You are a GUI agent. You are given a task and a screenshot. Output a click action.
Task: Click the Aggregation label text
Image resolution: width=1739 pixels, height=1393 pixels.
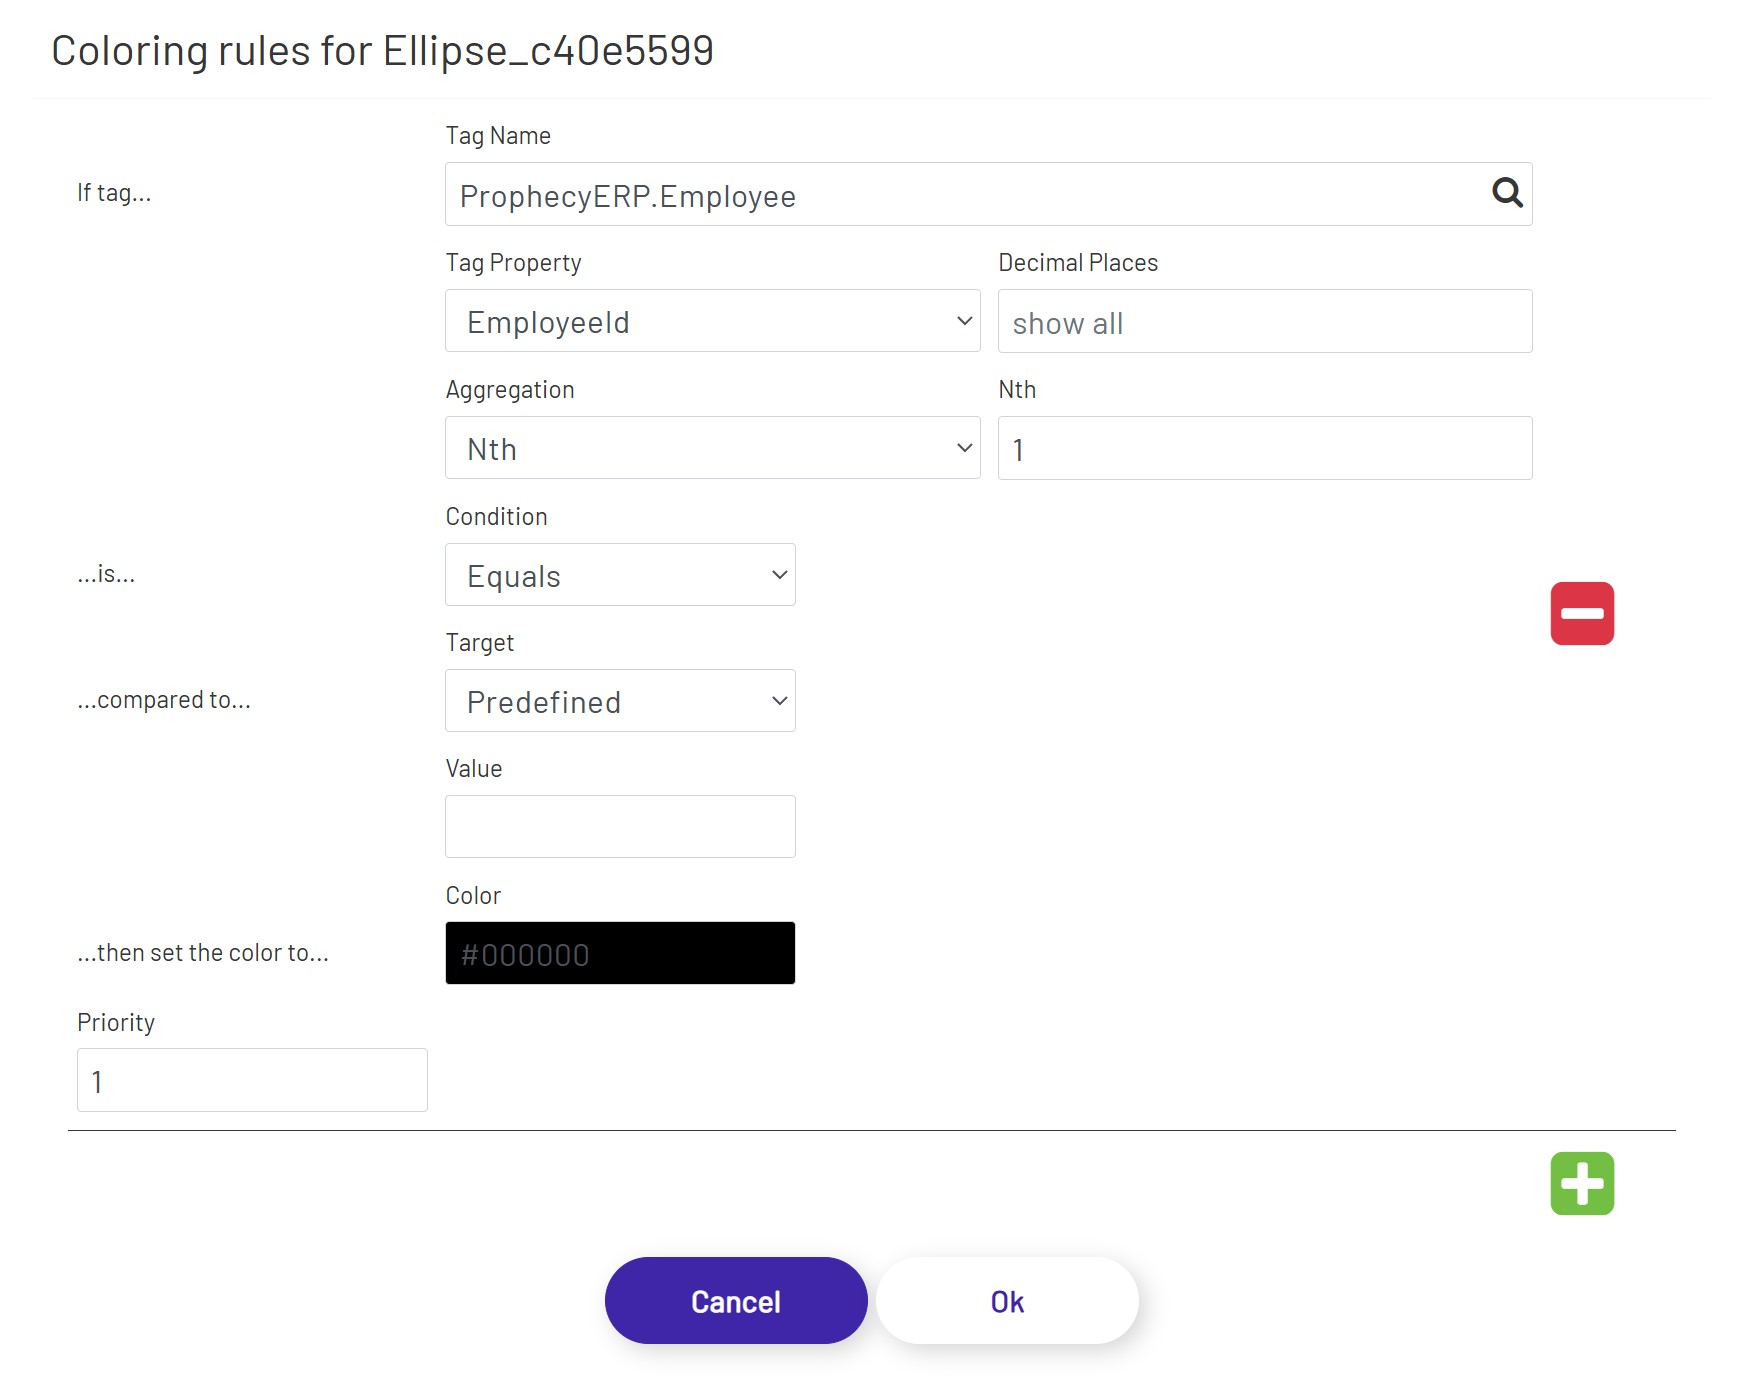click(x=510, y=390)
